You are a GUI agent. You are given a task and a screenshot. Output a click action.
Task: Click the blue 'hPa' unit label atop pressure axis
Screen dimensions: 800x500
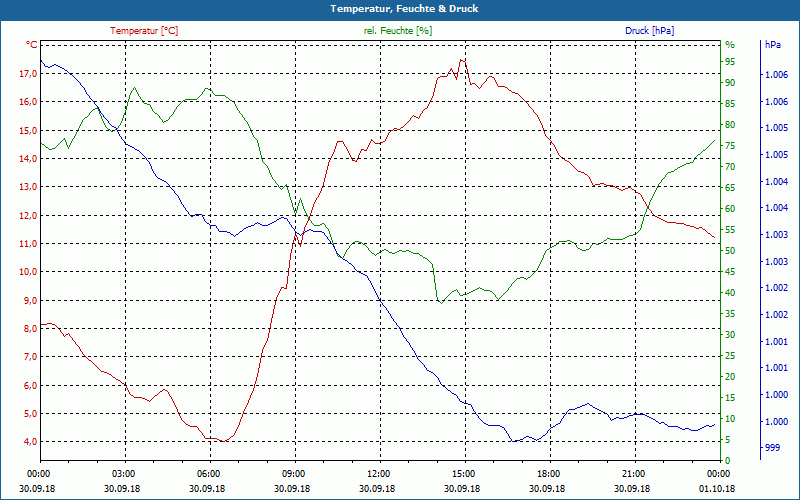coord(772,45)
